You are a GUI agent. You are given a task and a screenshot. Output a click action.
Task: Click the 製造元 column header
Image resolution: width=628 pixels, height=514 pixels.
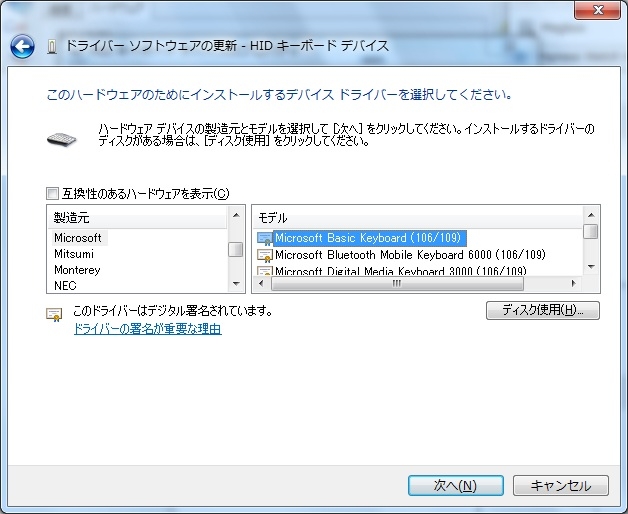[x=137, y=218]
